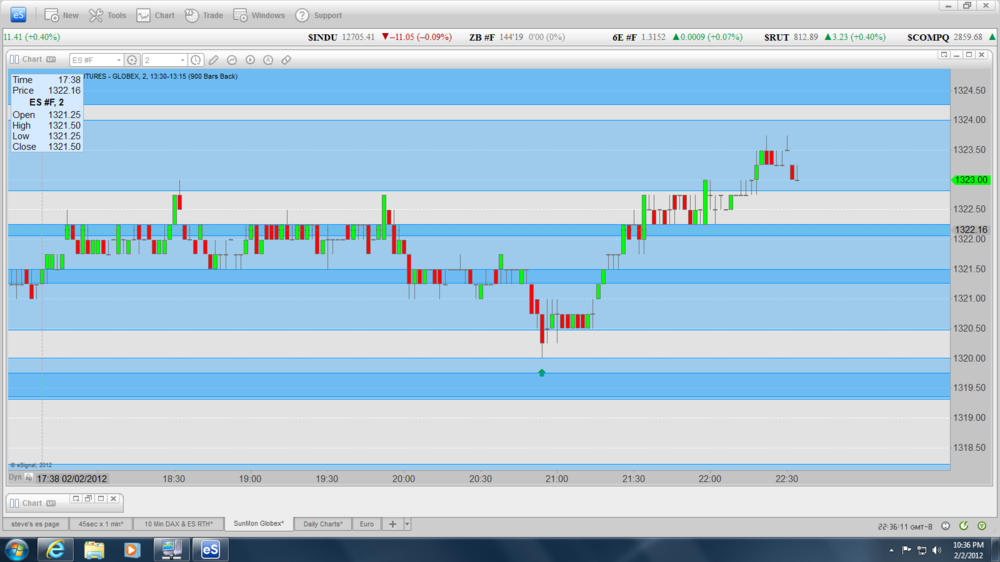Open the studies chart-line icon

(232, 60)
